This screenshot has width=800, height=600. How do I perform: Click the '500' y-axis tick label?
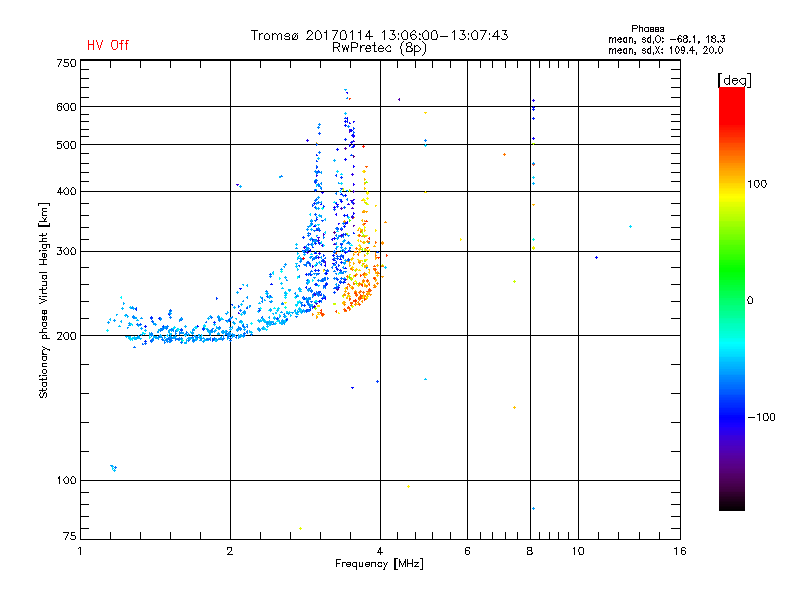click(x=67, y=145)
